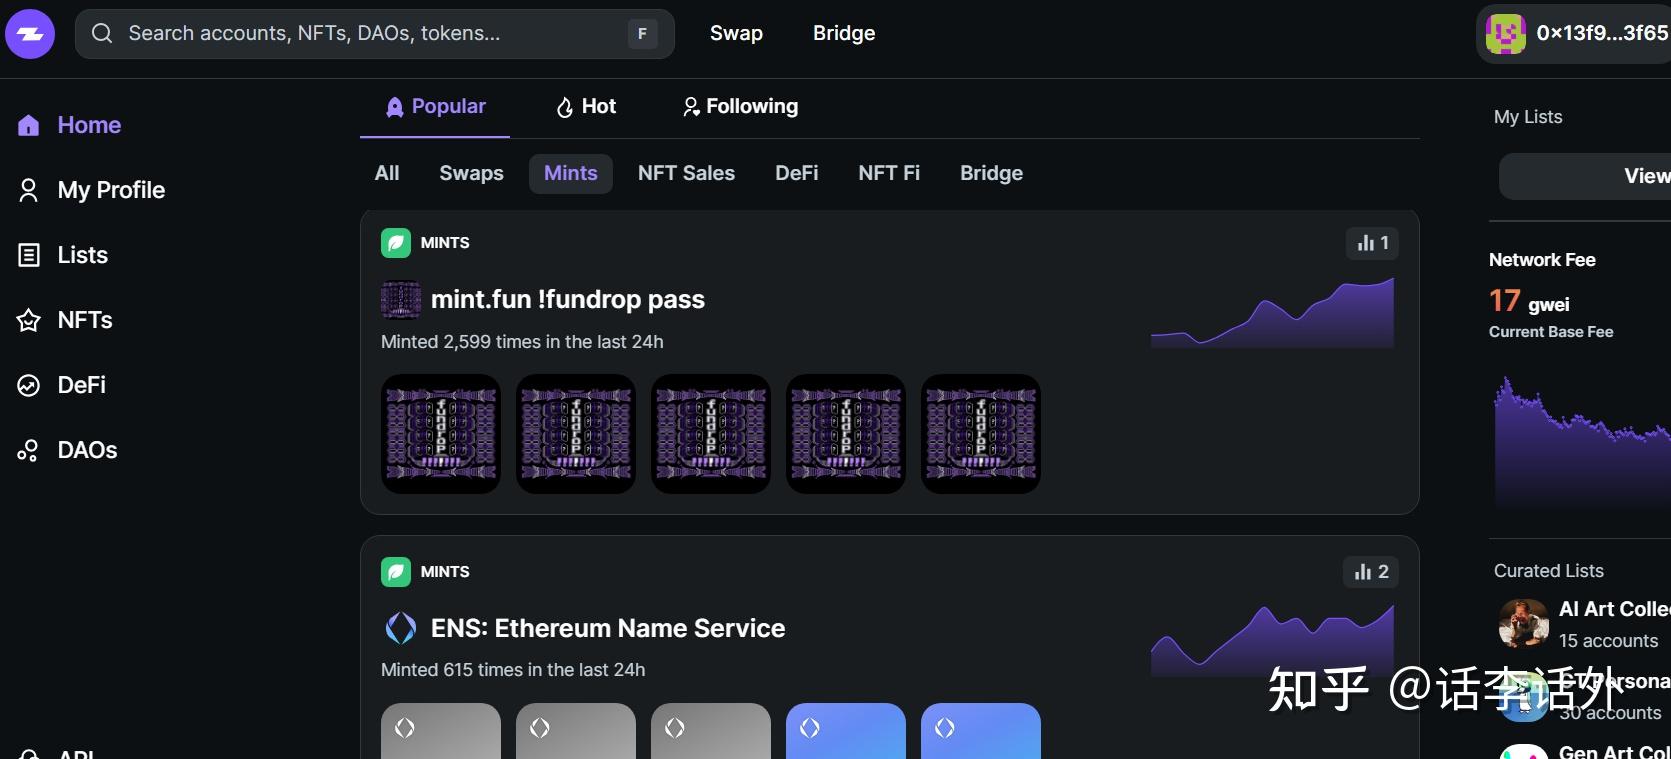
Task: Open the first fundrop pass thumbnail
Action: point(441,434)
